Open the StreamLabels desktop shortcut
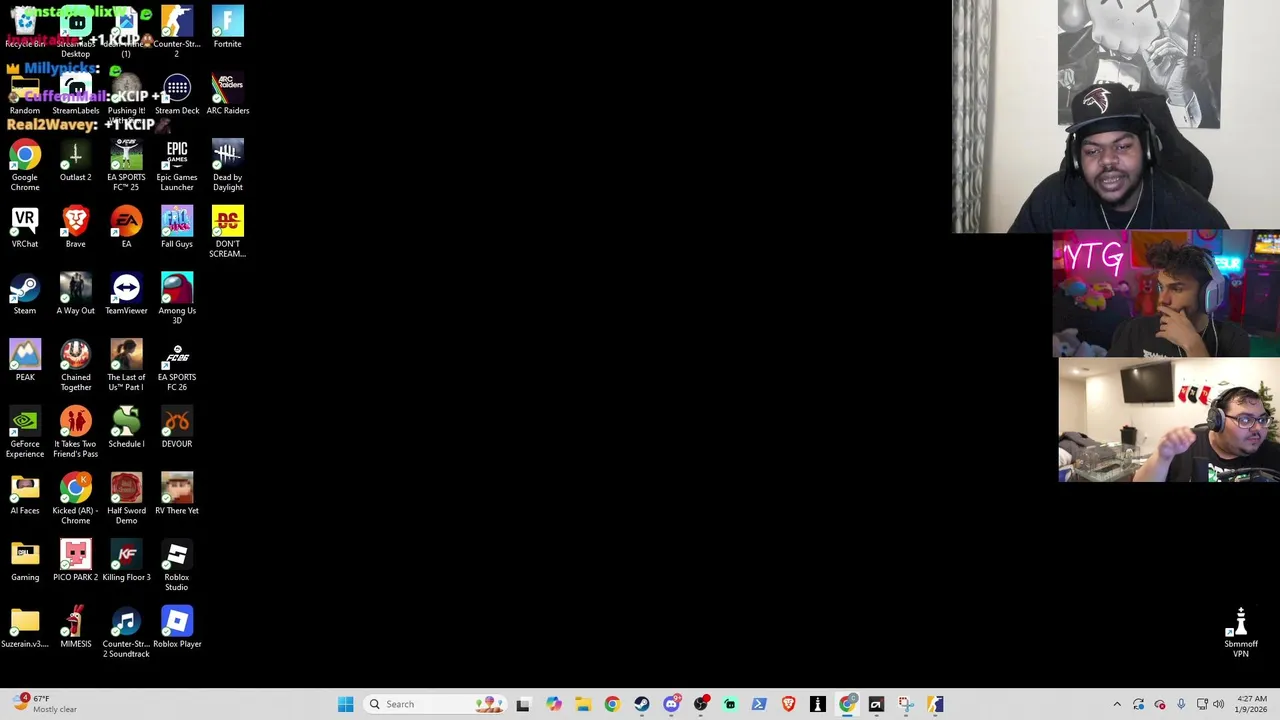 pyautogui.click(x=75, y=95)
